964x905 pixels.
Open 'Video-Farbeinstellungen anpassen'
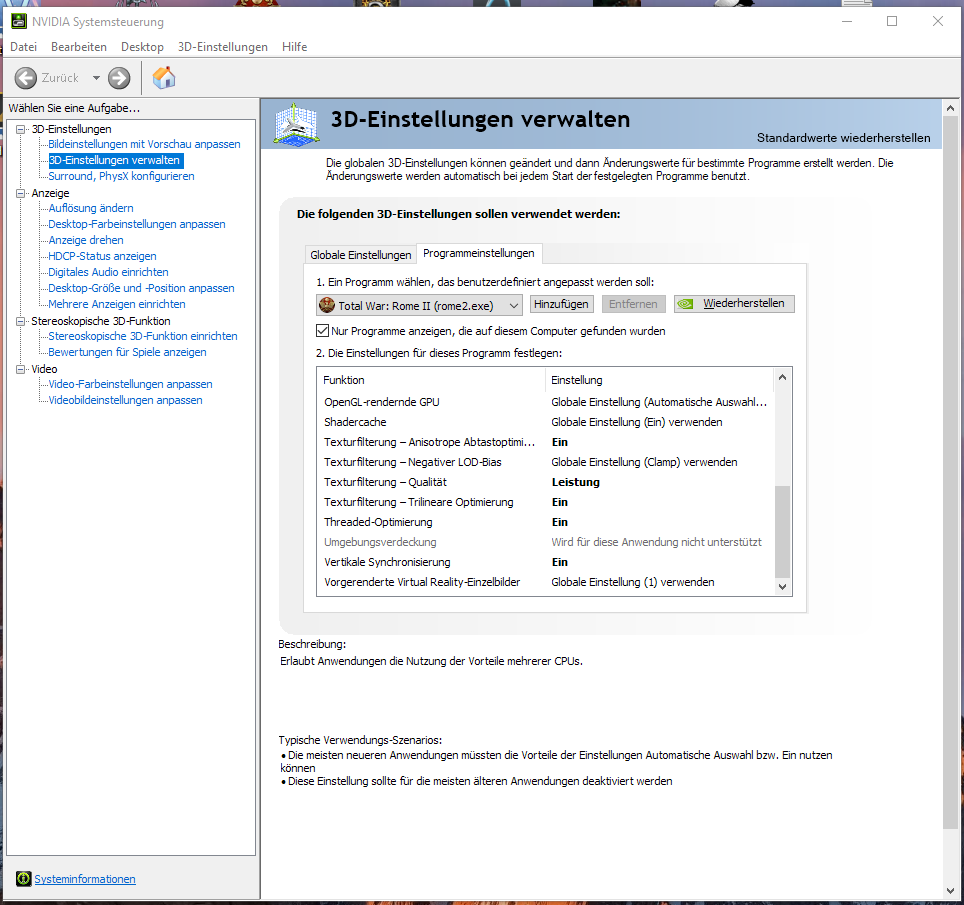click(130, 384)
